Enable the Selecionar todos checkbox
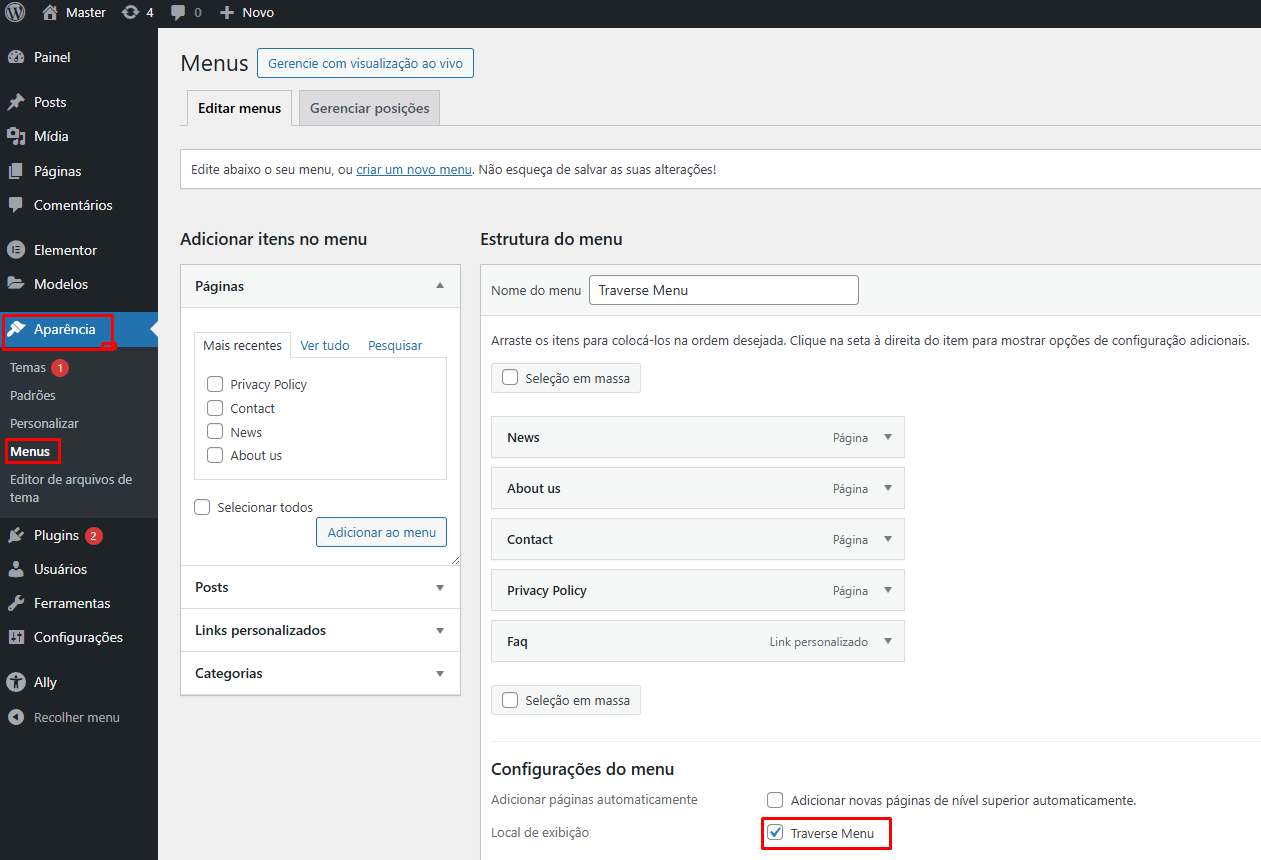Screen dimensions: 1261x860 pos(202,507)
